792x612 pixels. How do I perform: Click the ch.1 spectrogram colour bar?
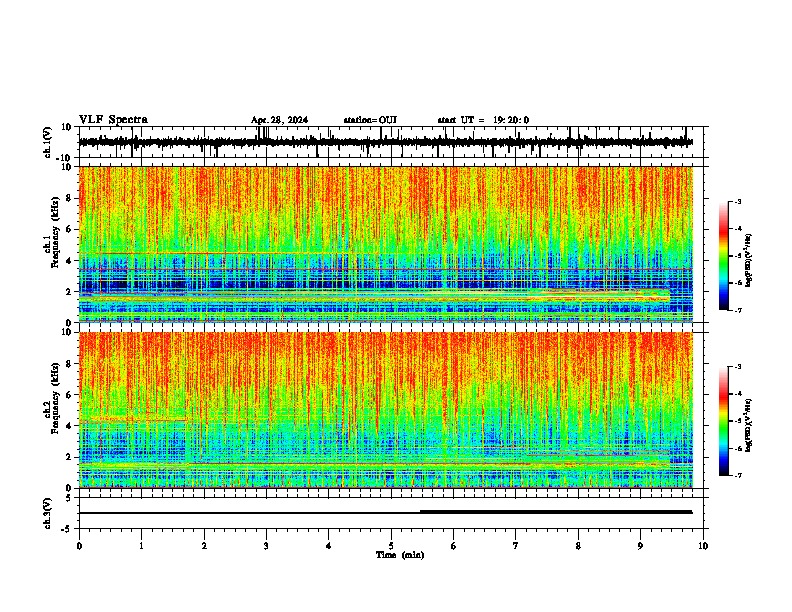click(x=724, y=256)
